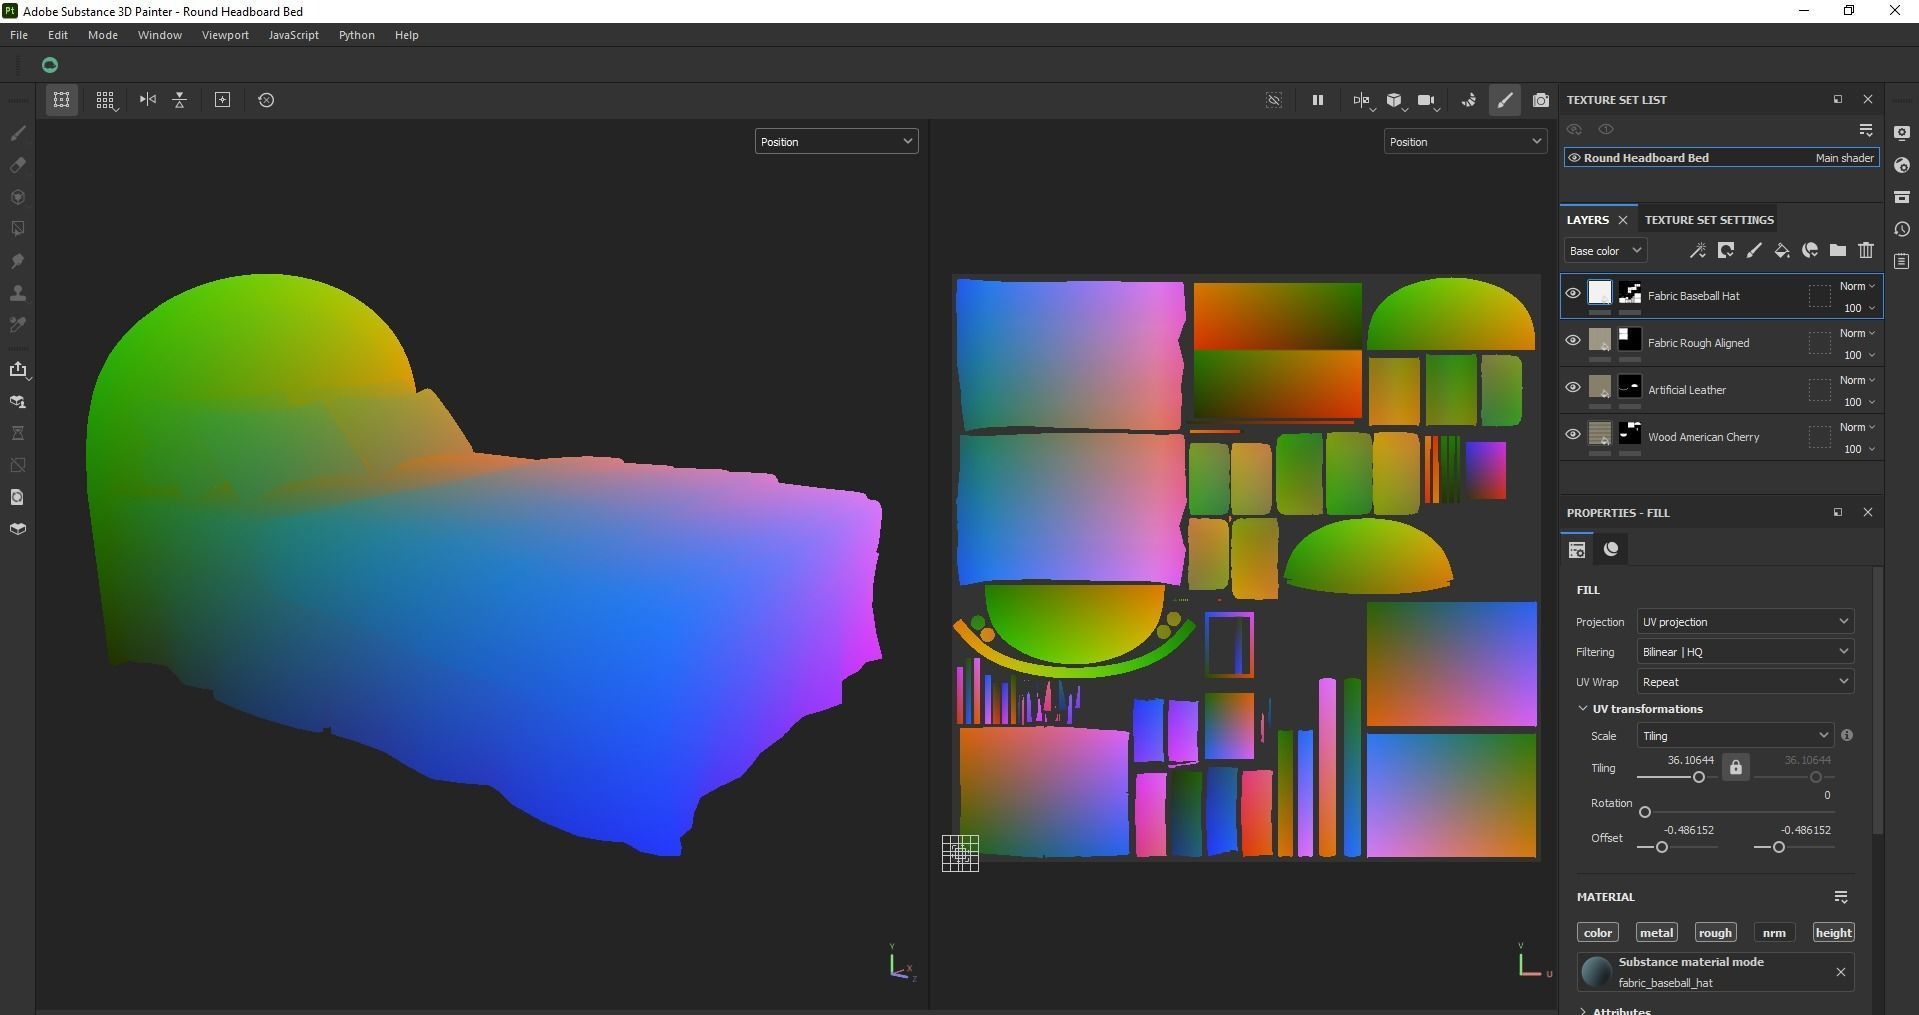Toggle the height channel button

pos(1833,933)
